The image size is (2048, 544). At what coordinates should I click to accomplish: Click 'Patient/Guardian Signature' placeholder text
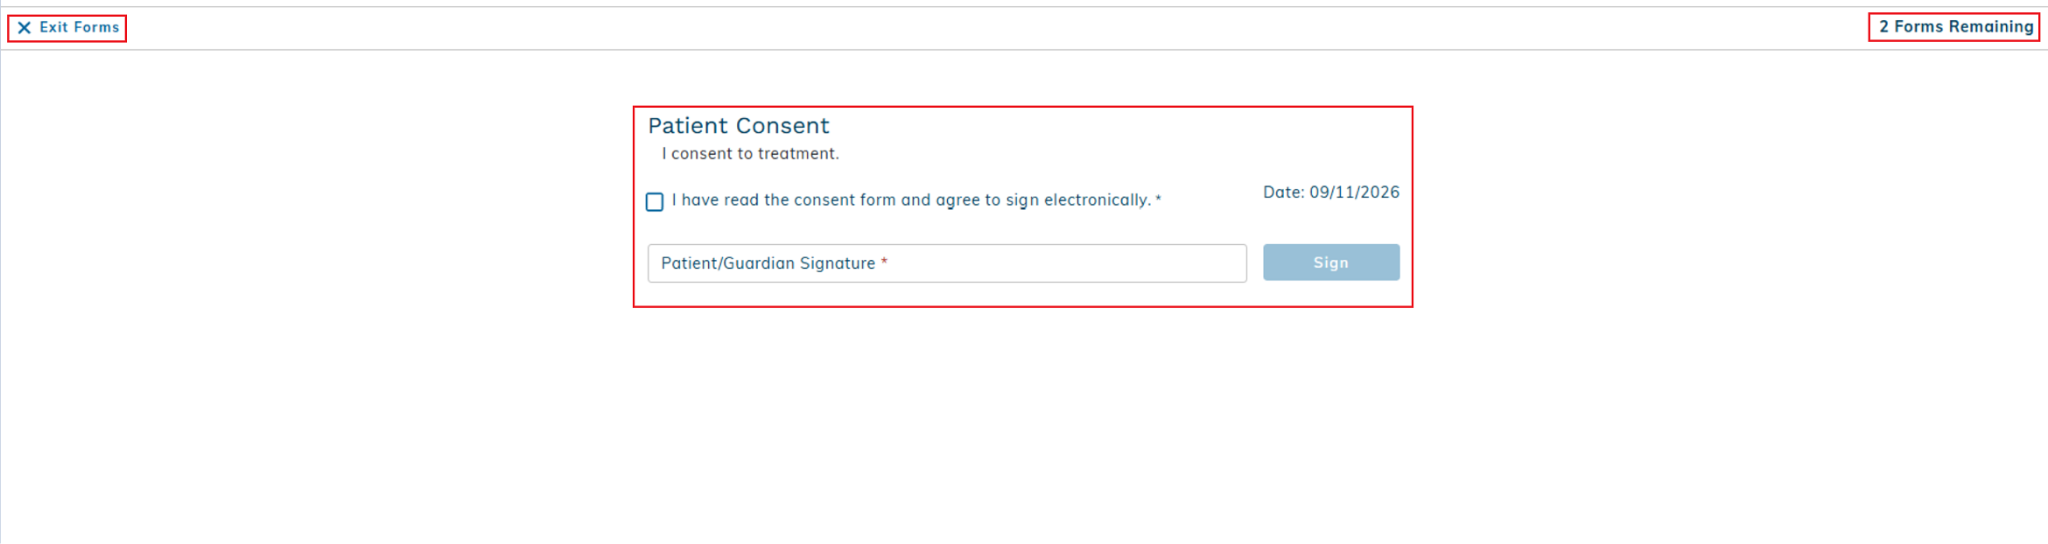pos(768,263)
